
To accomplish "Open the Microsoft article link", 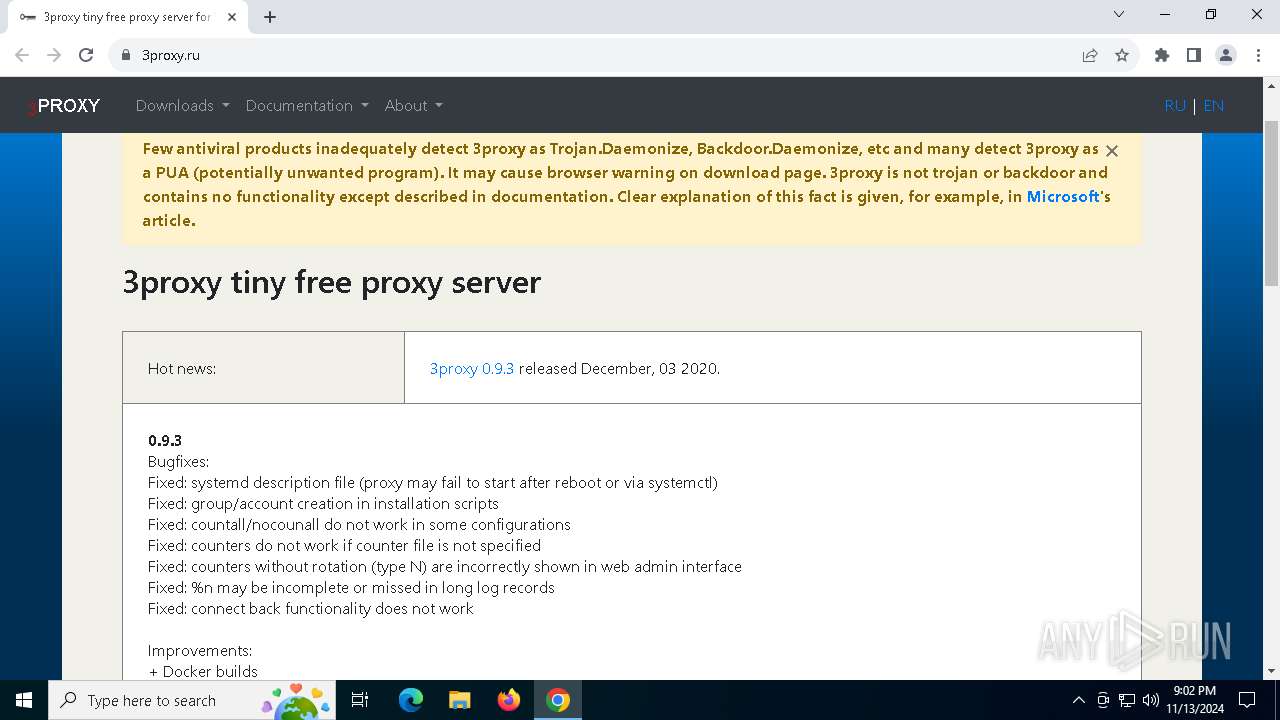I will pos(1063,197).
